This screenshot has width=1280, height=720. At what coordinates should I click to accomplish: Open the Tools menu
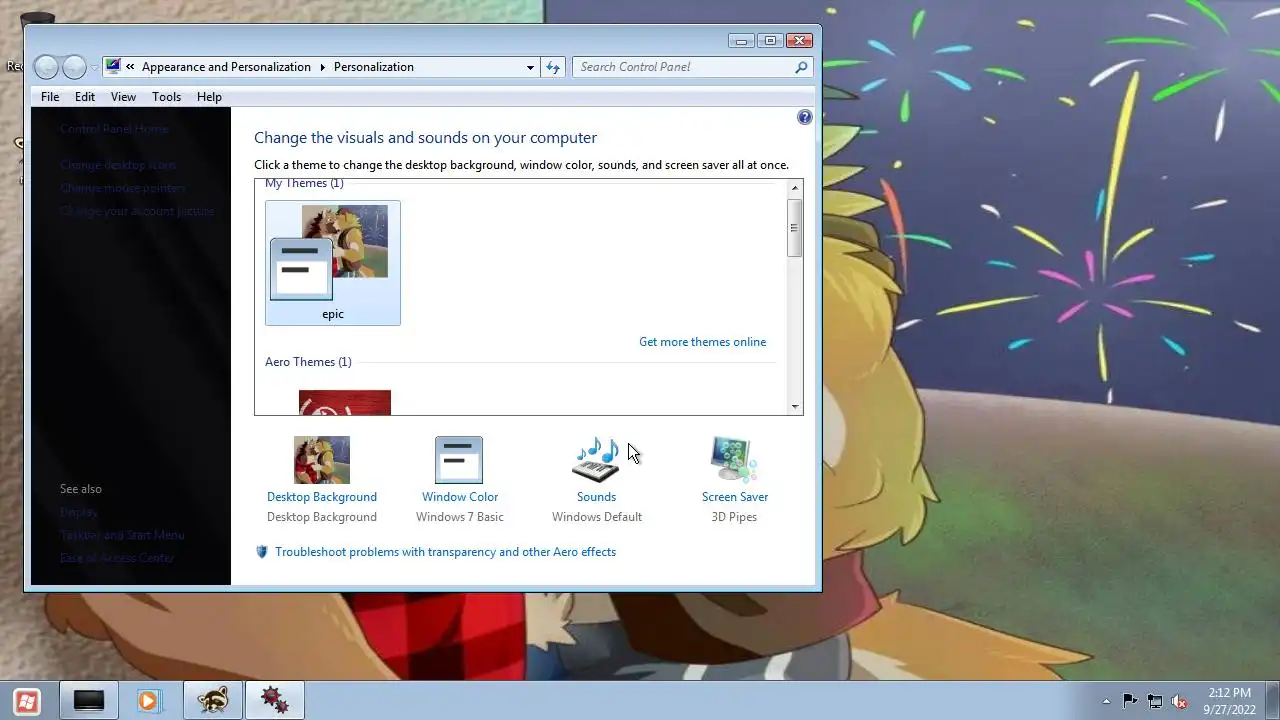click(166, 97)
